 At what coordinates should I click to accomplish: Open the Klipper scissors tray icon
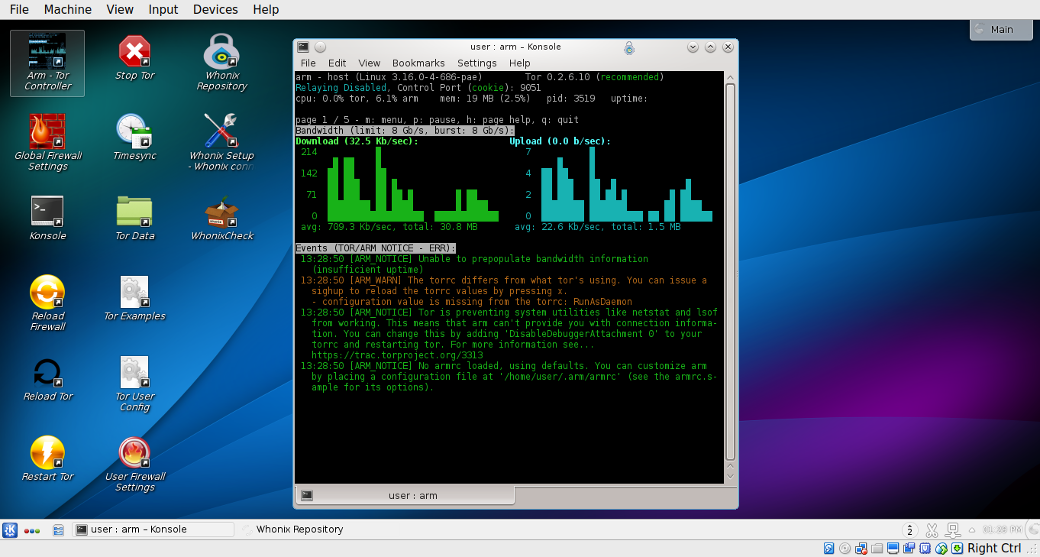[x=931, y=530]
